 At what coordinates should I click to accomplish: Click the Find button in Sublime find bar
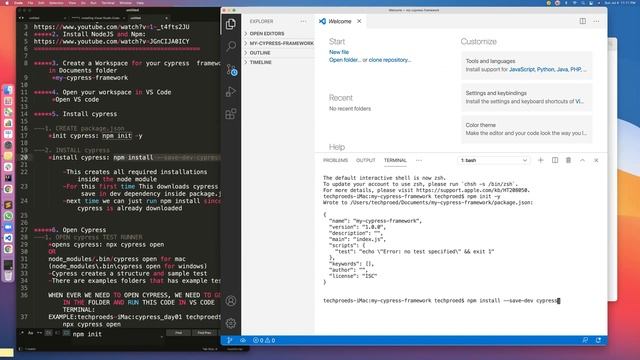pyautogui.click(x=178, y=333)
